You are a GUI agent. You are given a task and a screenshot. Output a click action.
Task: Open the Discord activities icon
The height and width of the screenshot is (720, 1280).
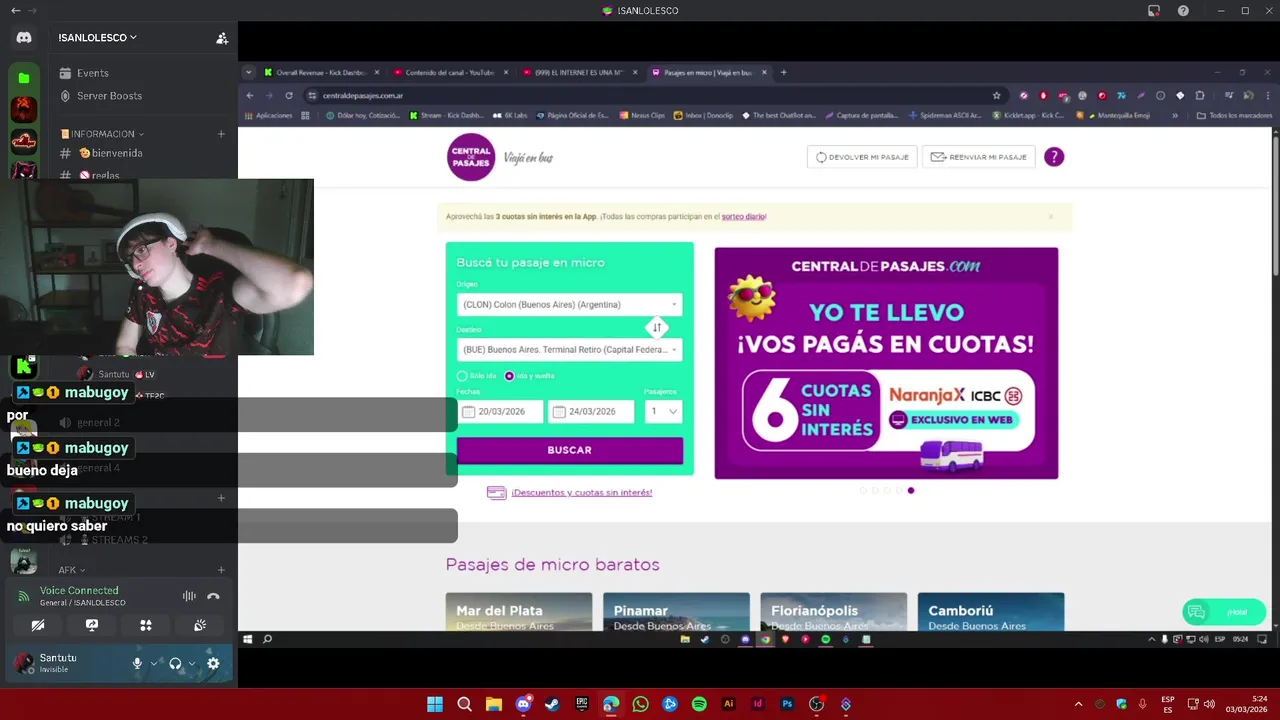click(146, 625)
